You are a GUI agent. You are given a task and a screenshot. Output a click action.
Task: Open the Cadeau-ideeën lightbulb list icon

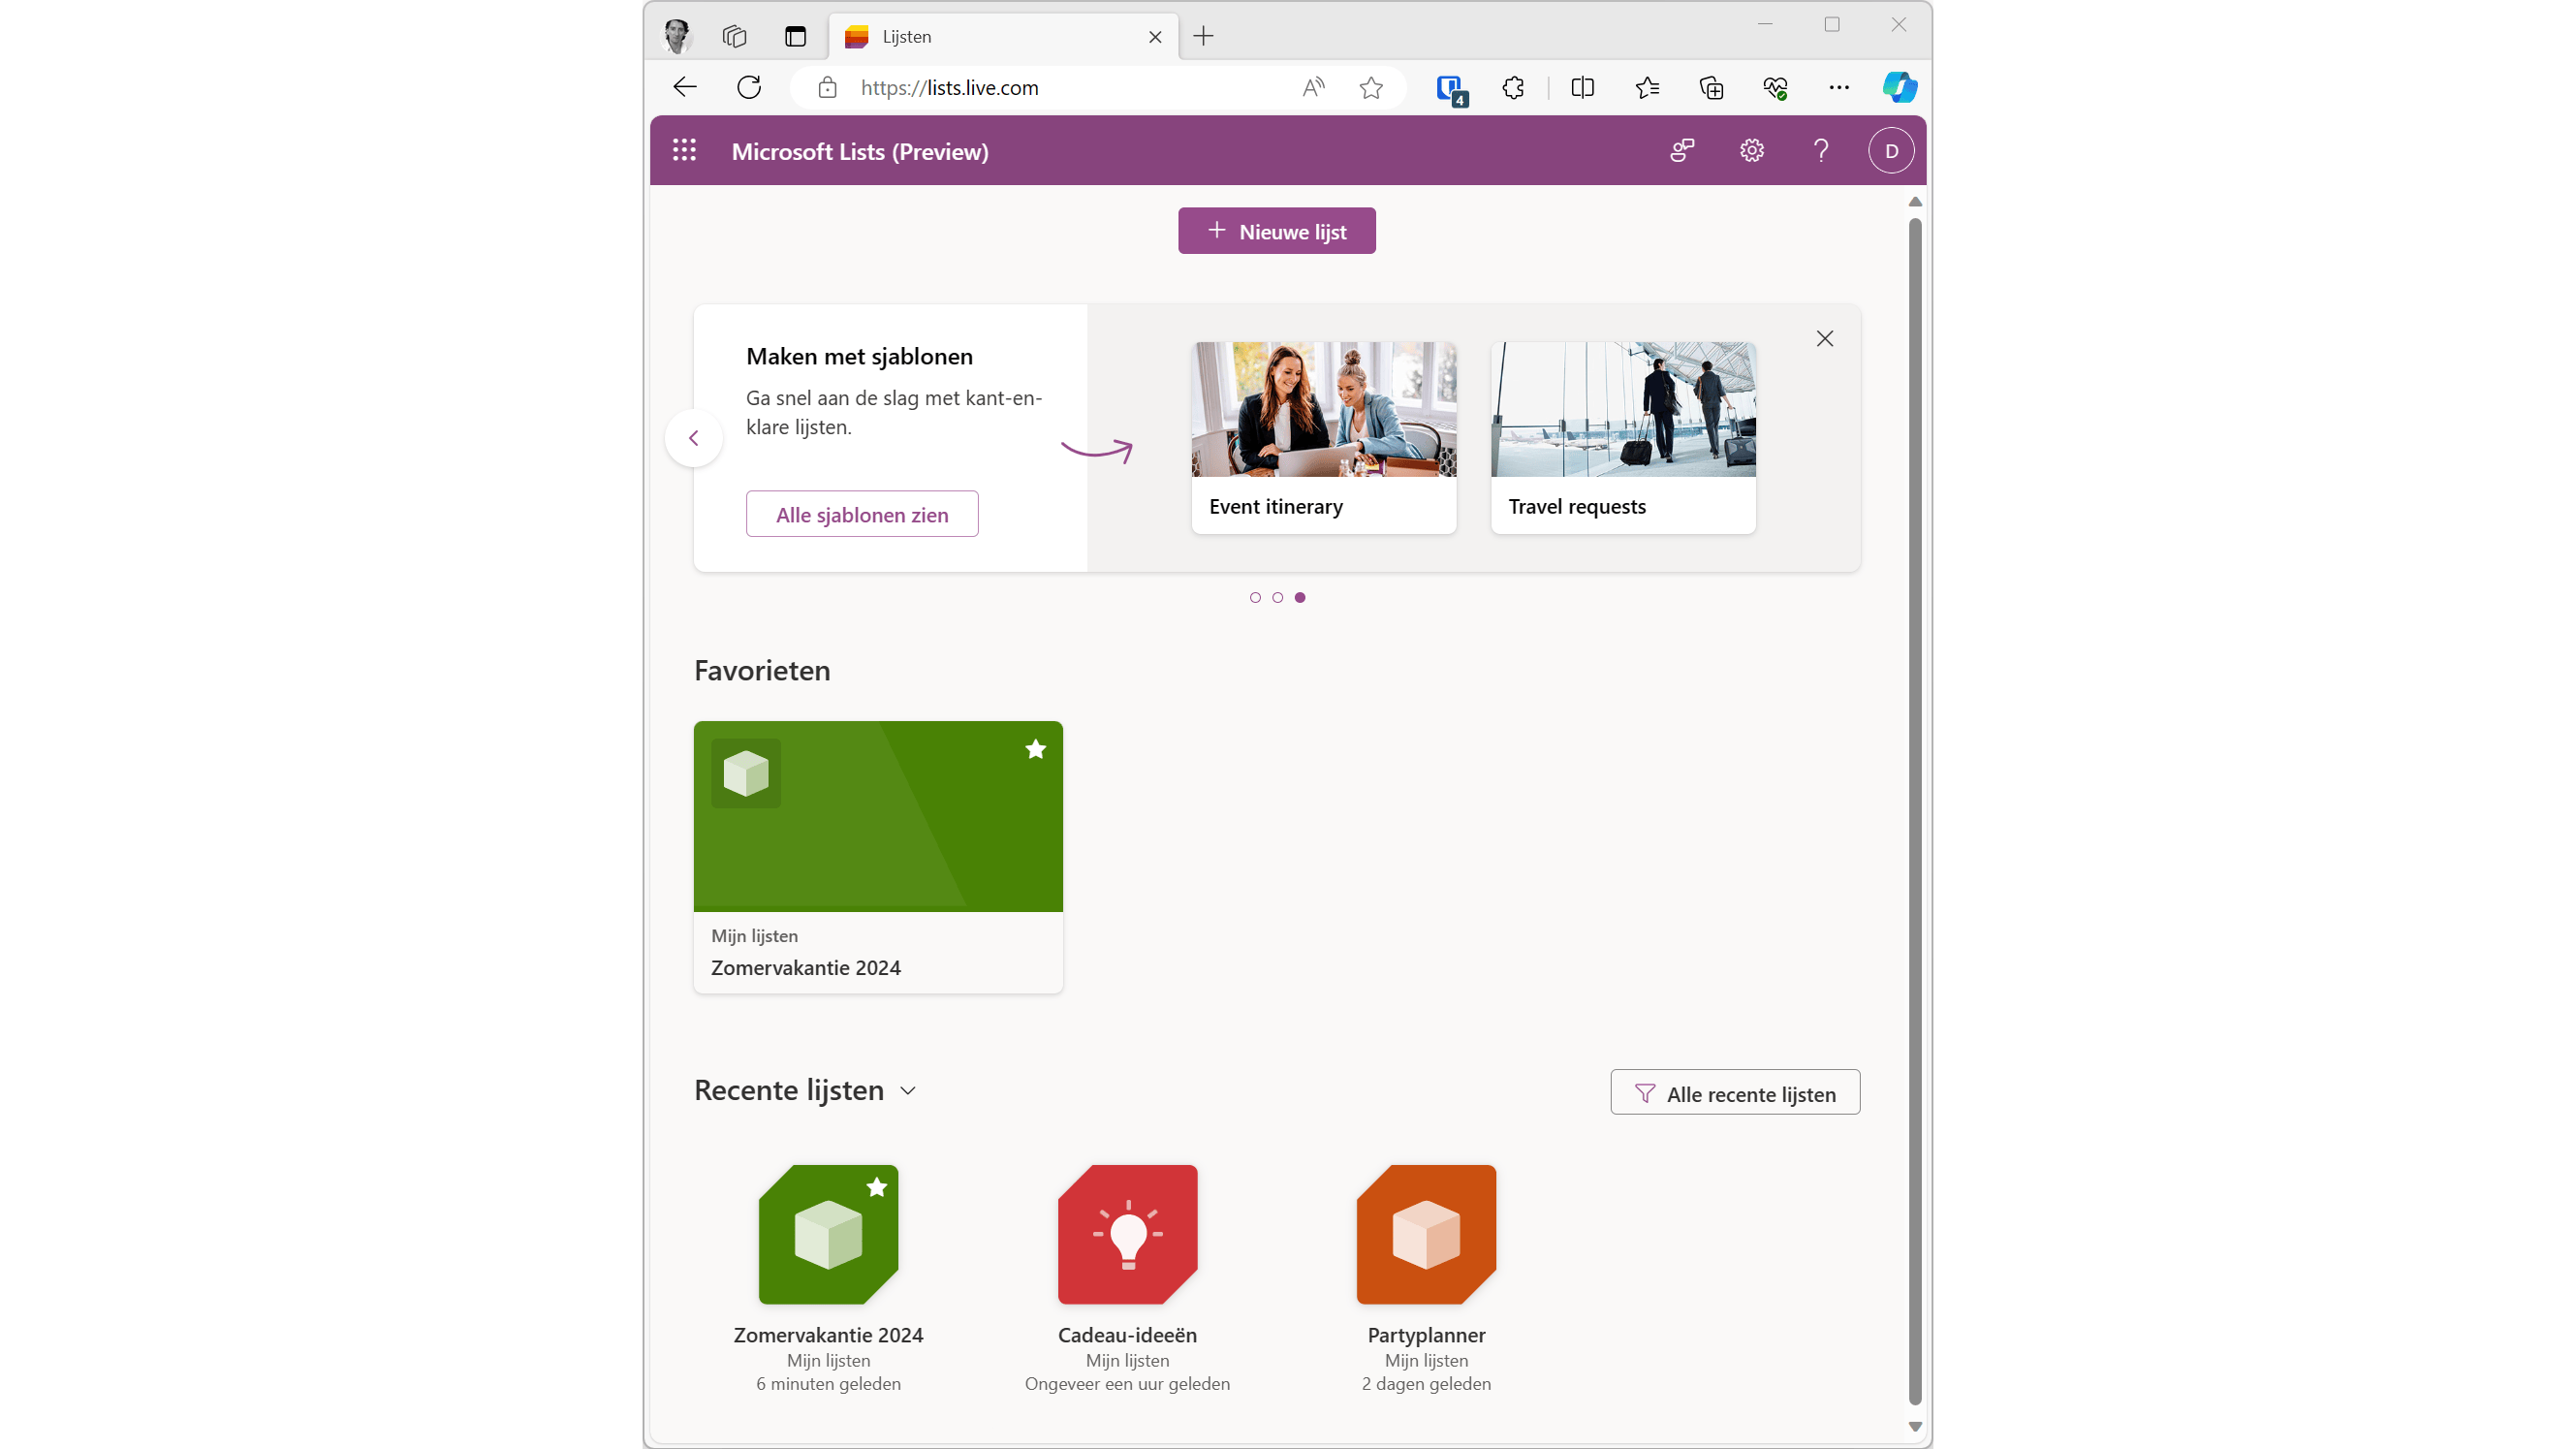[x=1127, y=1234]
